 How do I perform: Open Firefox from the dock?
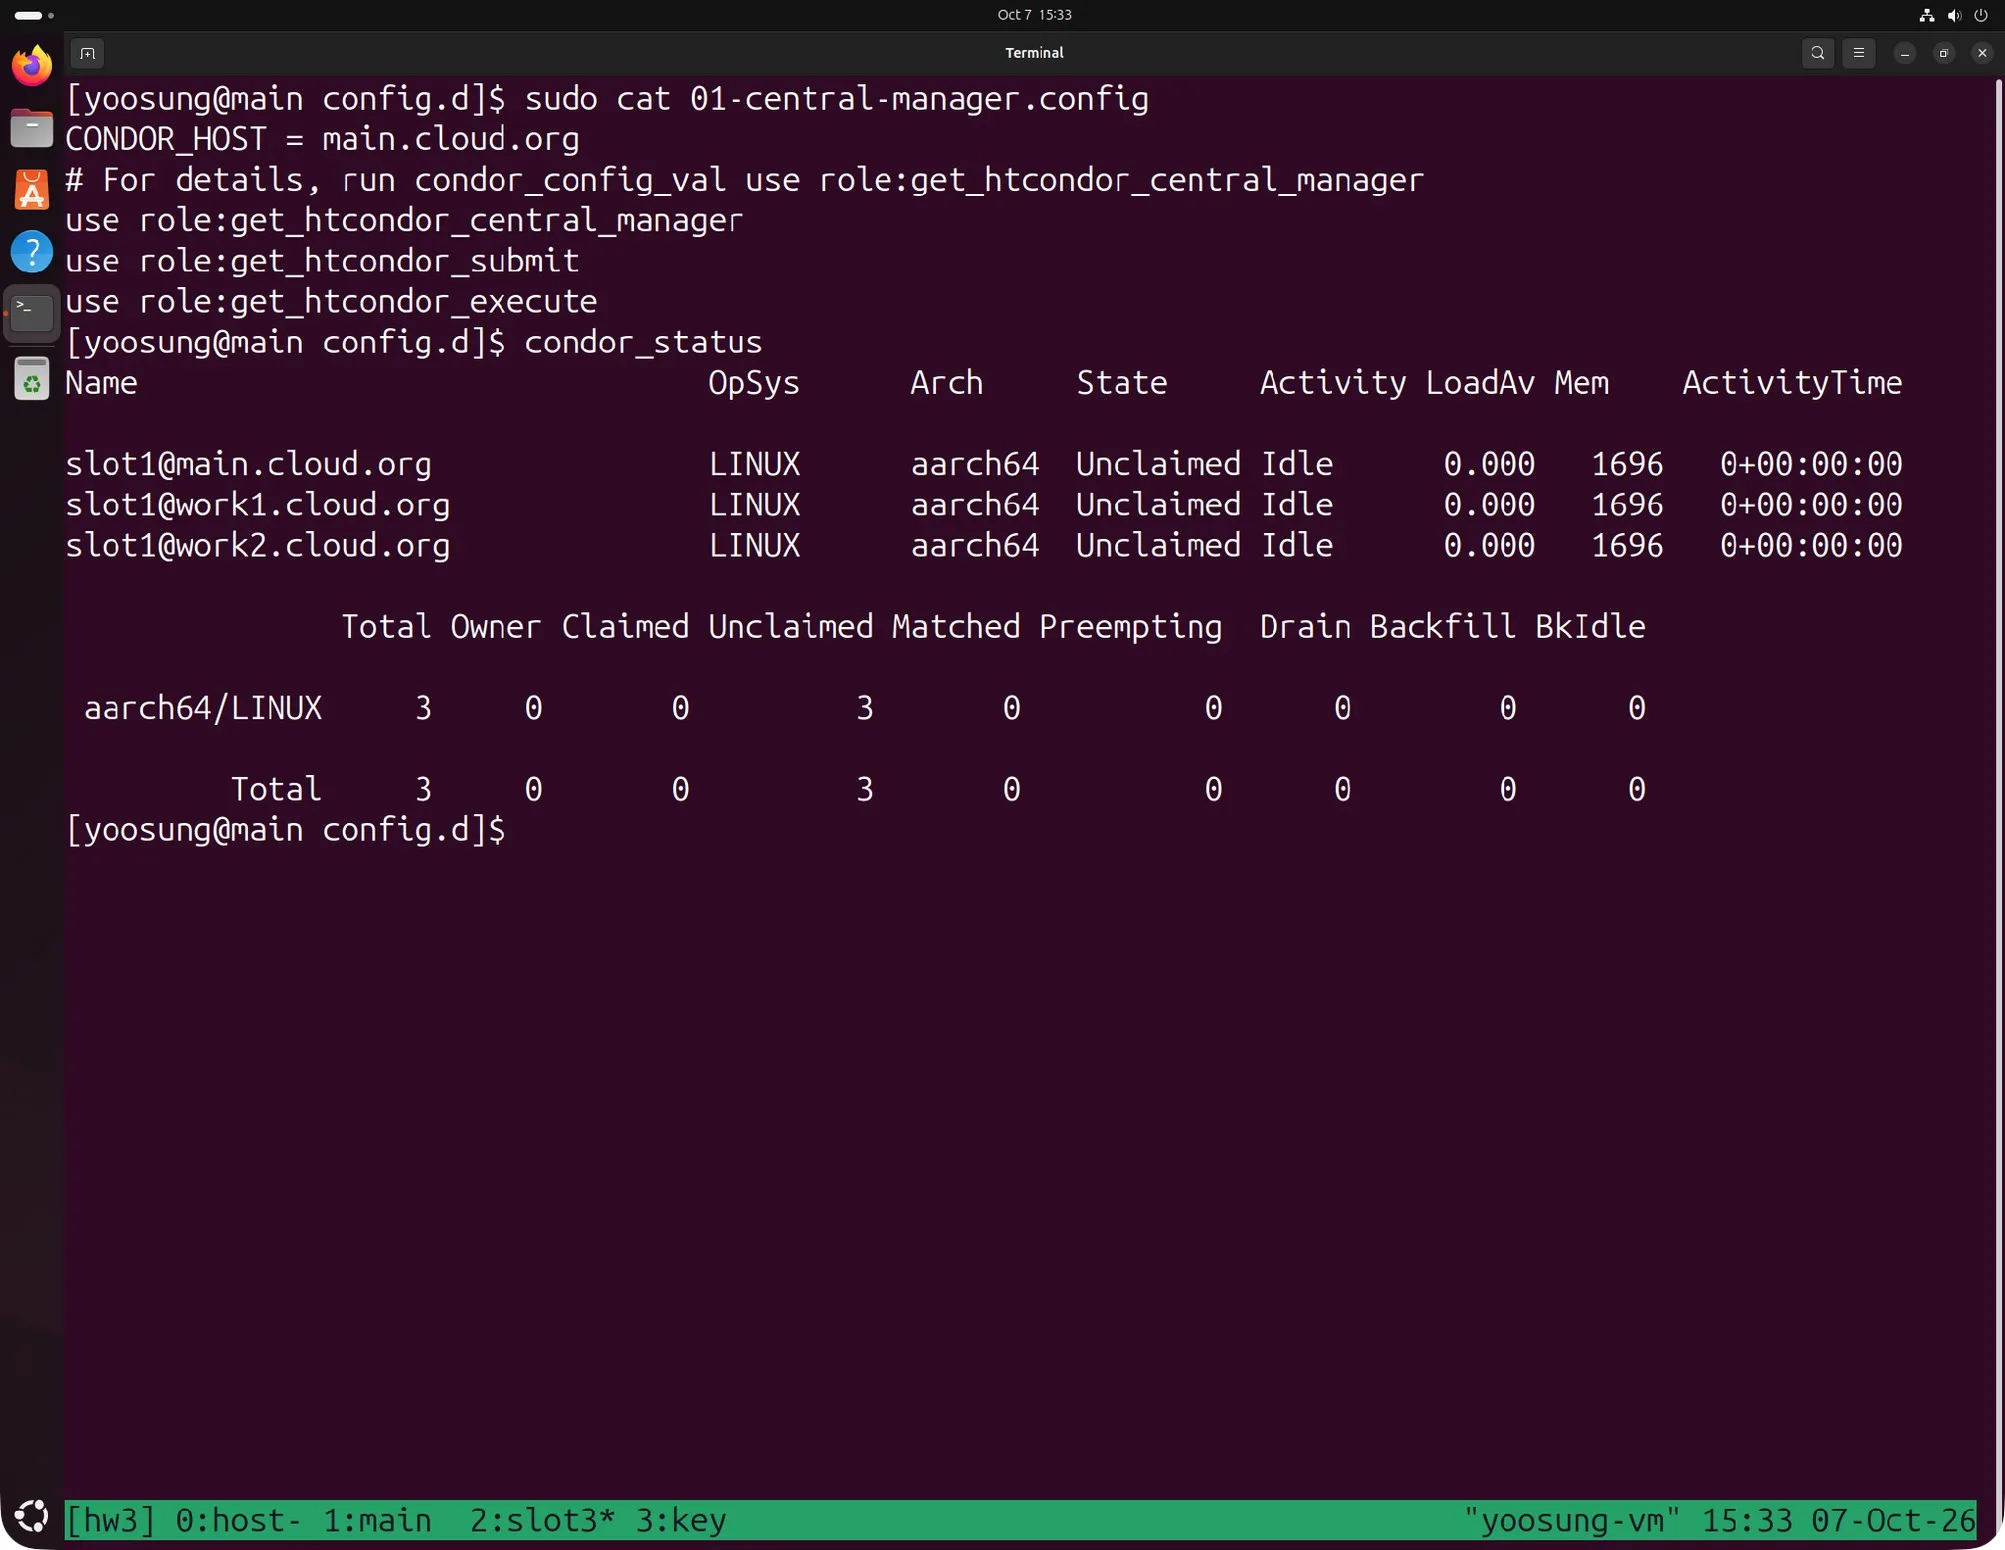click(x=32, y=66)
